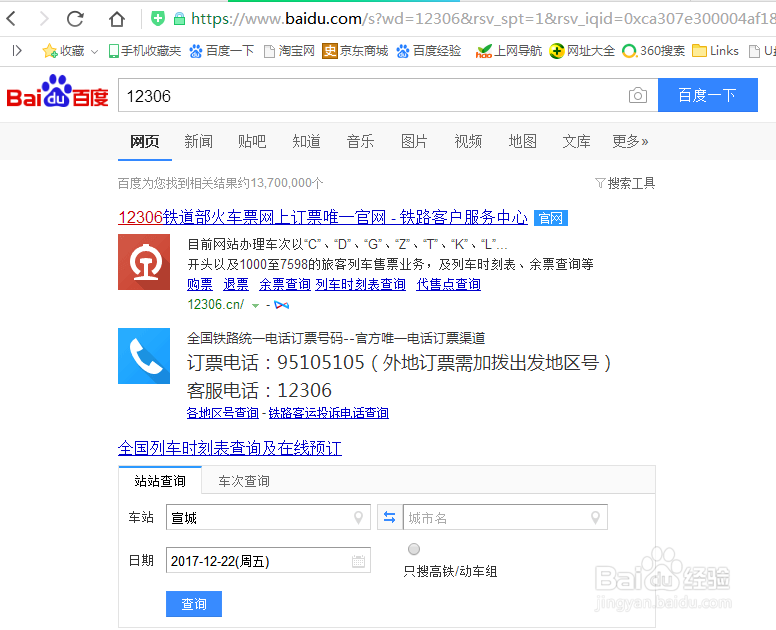Click the blue phone icon thumbnail
This screenshot has width=776, height=630.
[x=144, y=356]
